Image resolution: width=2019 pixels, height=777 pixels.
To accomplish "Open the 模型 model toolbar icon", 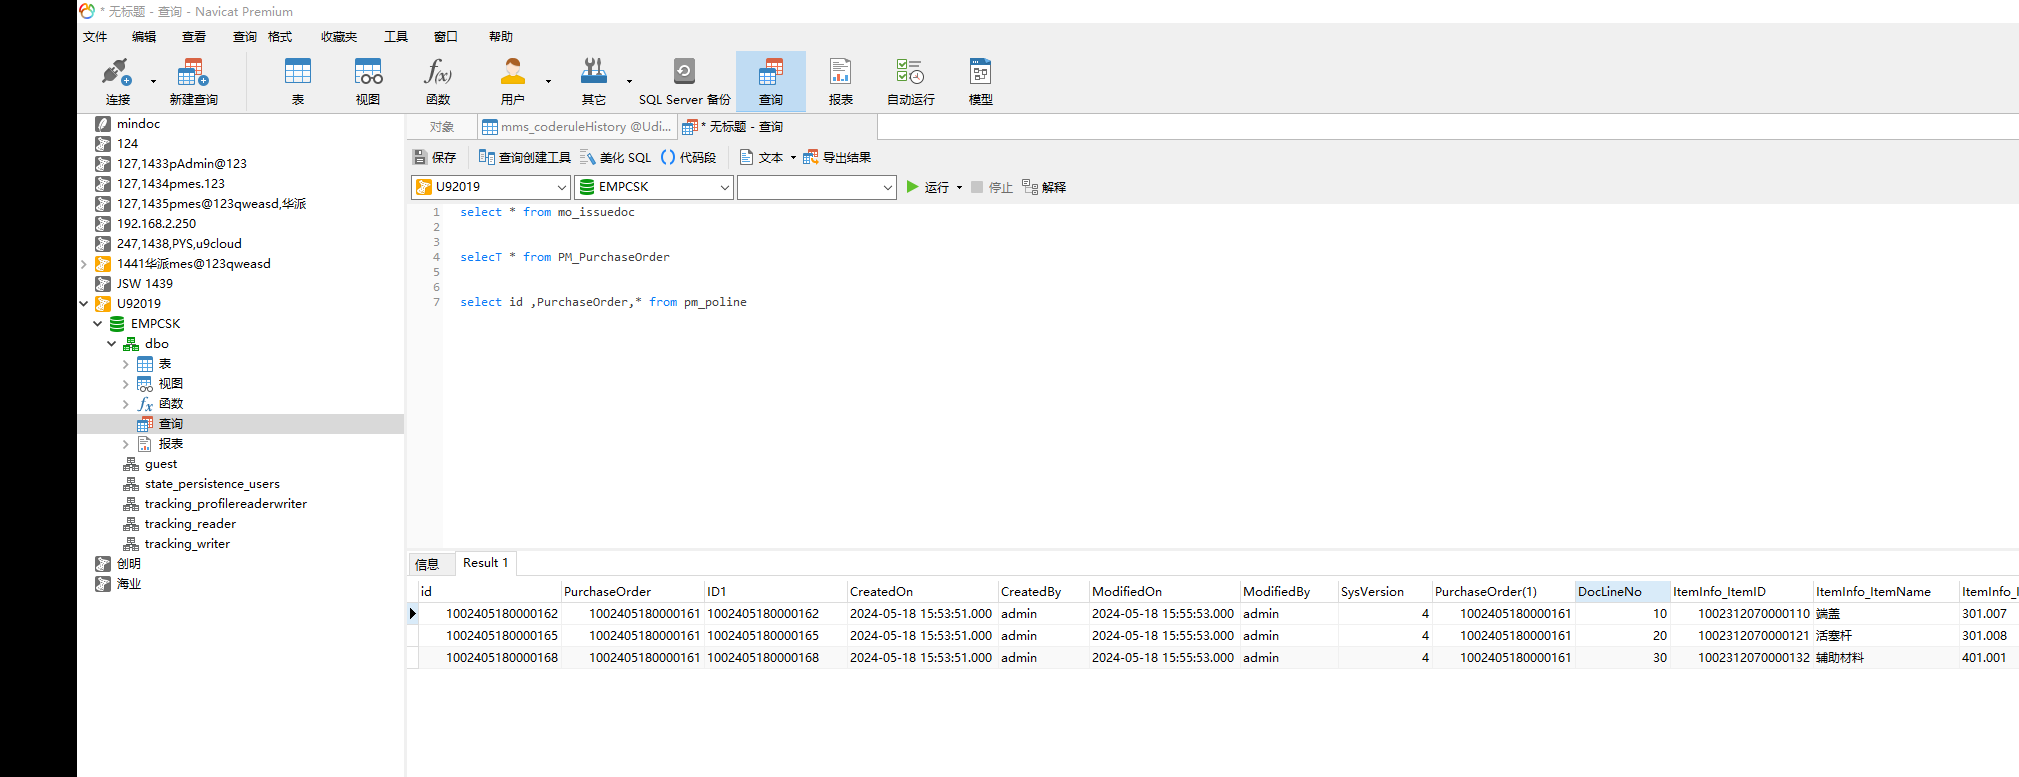I will (x=980, y=81).
